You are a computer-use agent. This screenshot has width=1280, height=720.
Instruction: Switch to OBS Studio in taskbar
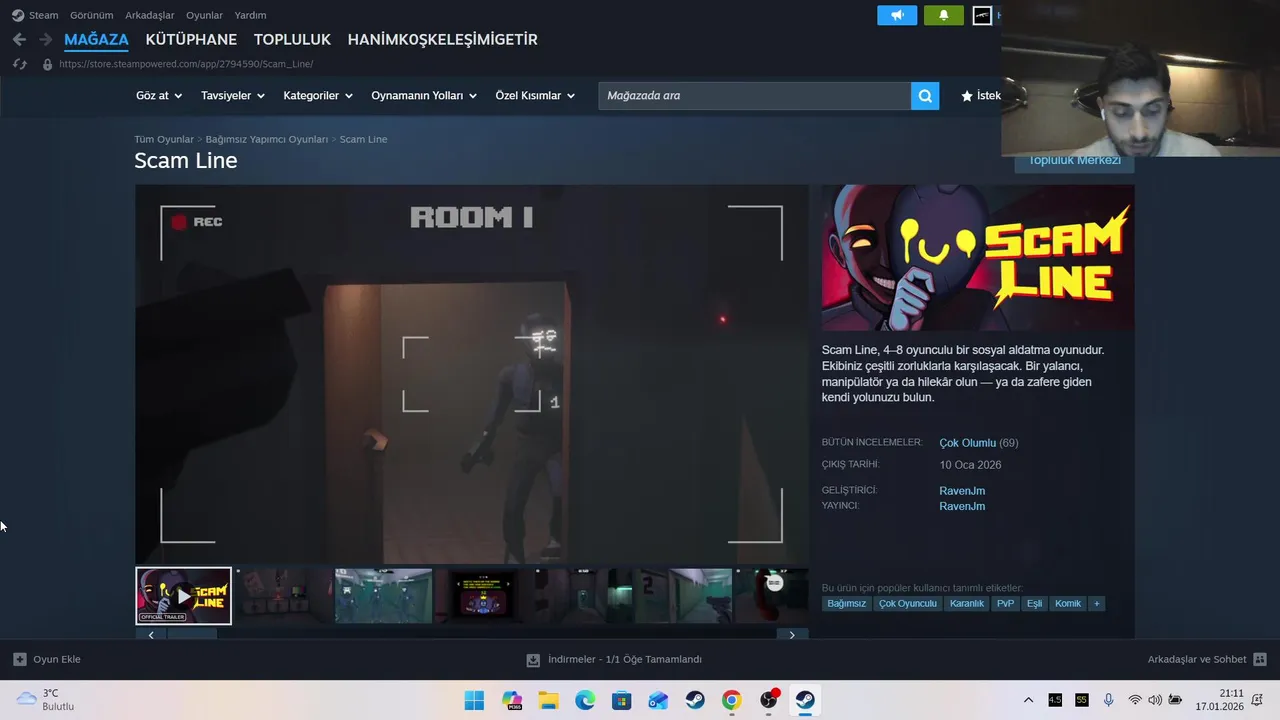point(768,700)
